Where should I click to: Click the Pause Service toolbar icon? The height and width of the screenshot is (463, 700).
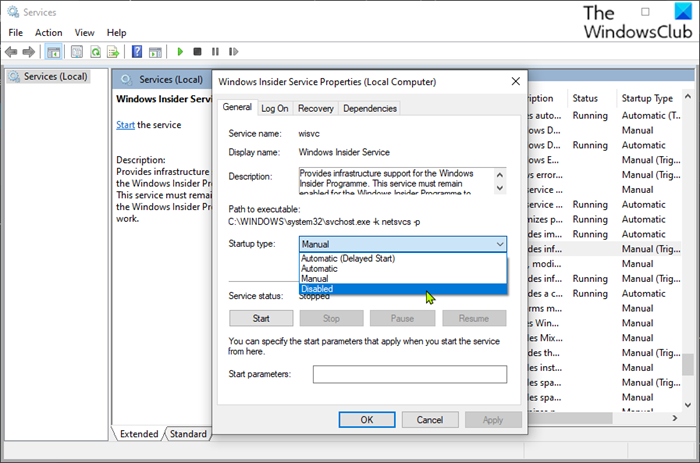click(215, 52)
